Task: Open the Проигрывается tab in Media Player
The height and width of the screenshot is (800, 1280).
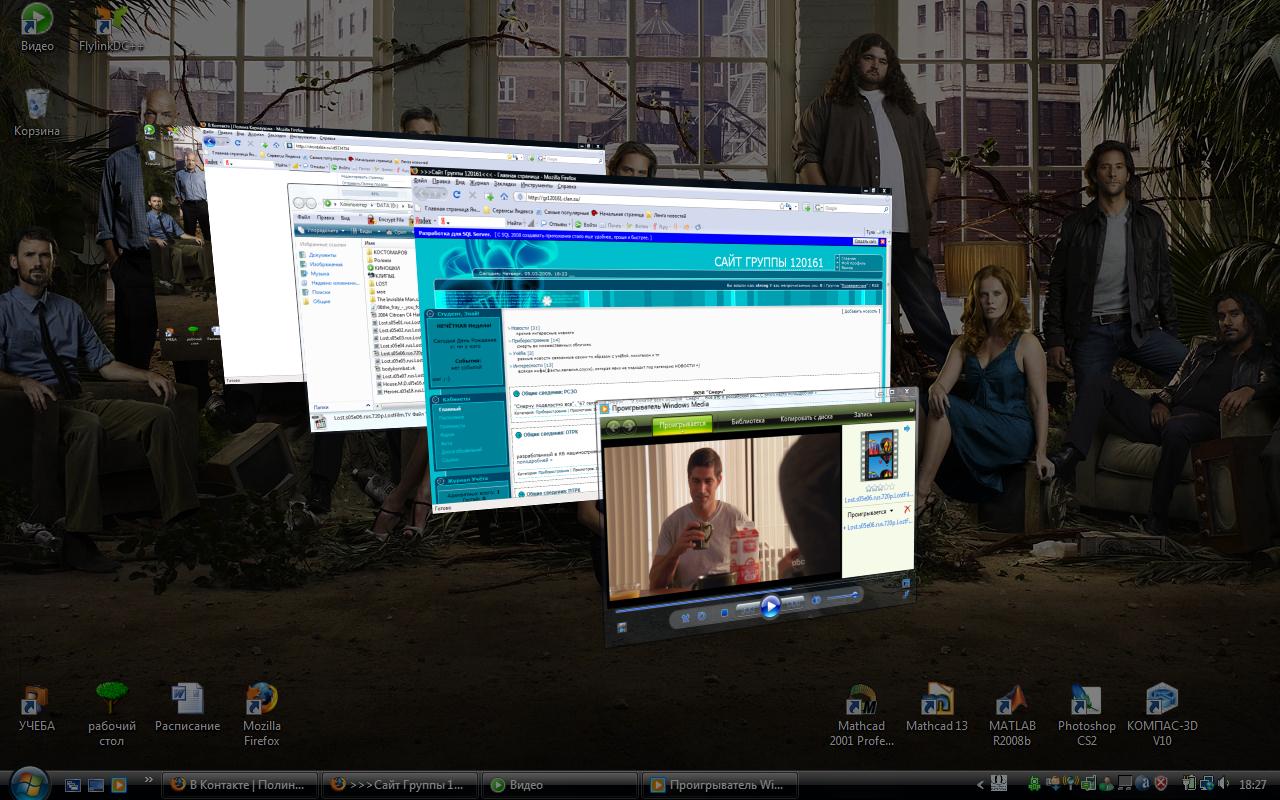Action: click(682, 424)
